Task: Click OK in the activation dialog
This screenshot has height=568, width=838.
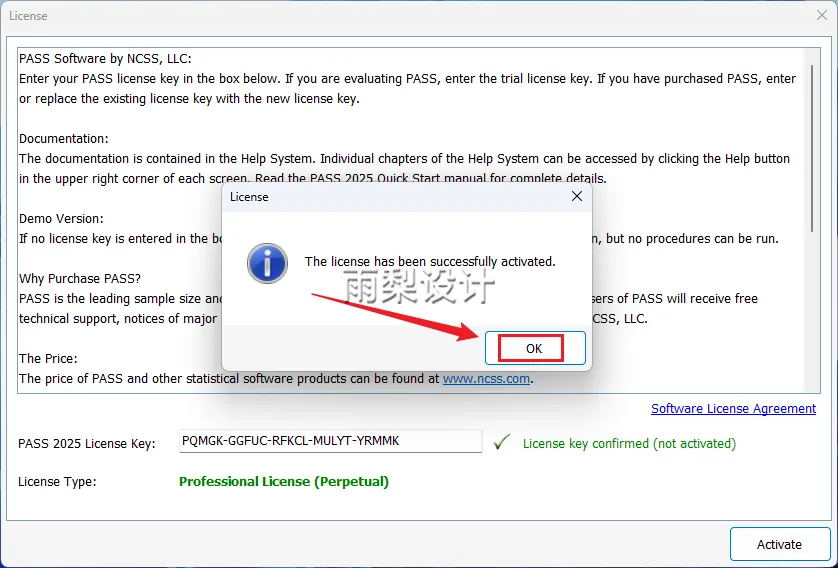Action: pos(535,348)
